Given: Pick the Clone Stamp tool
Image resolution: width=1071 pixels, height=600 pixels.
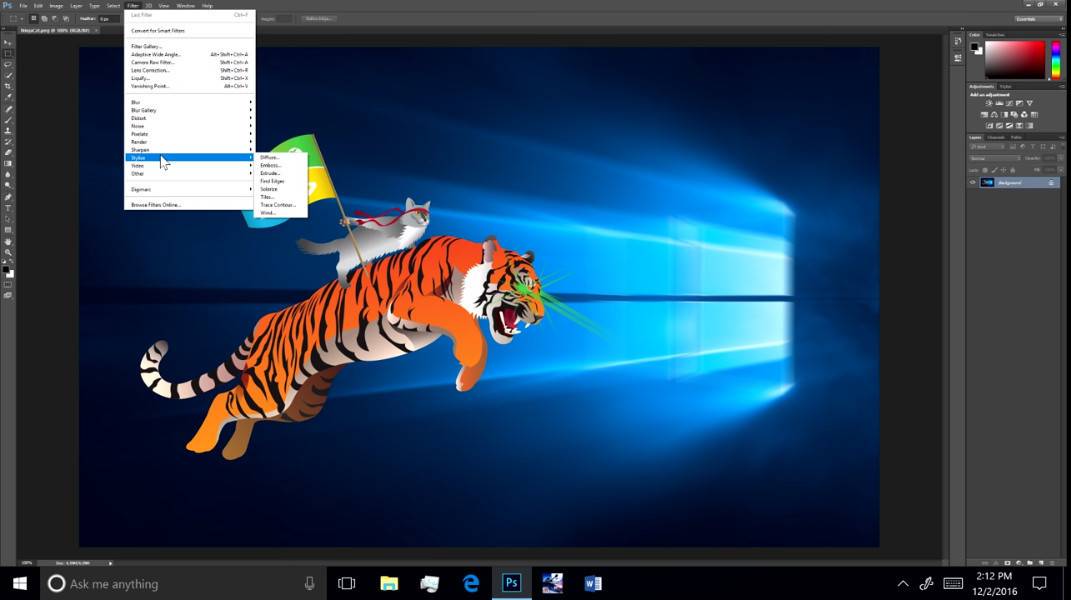Looking at the screenshot, I should [8, 131].
